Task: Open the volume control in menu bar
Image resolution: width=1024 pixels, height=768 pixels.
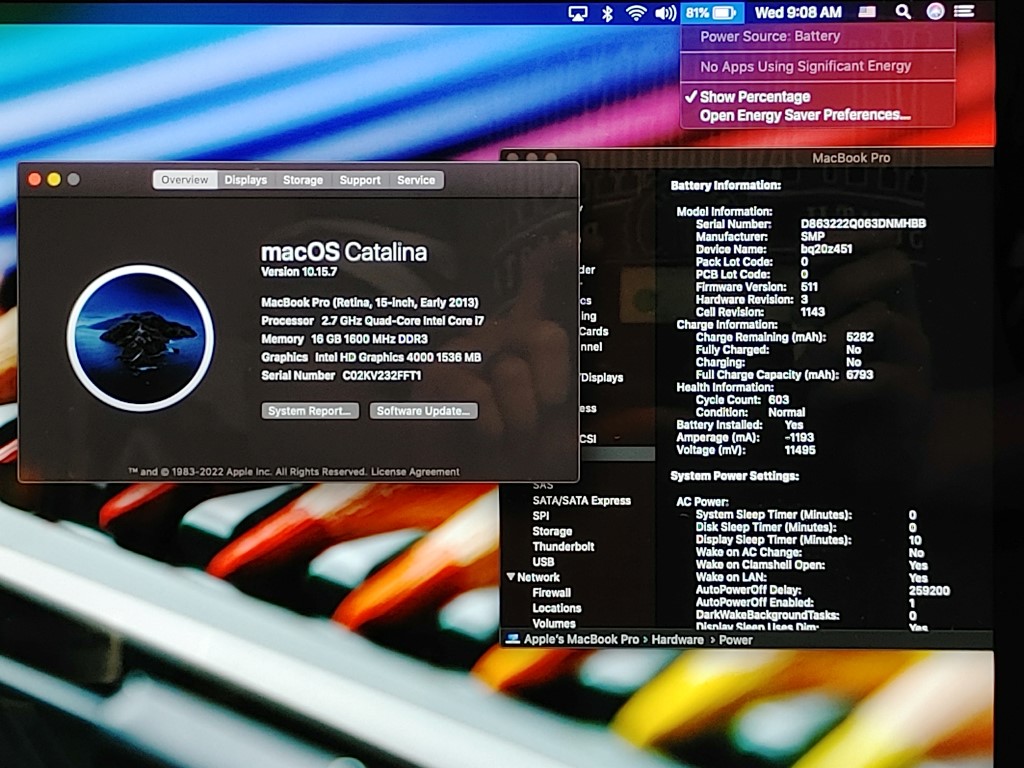Action: 665,12
